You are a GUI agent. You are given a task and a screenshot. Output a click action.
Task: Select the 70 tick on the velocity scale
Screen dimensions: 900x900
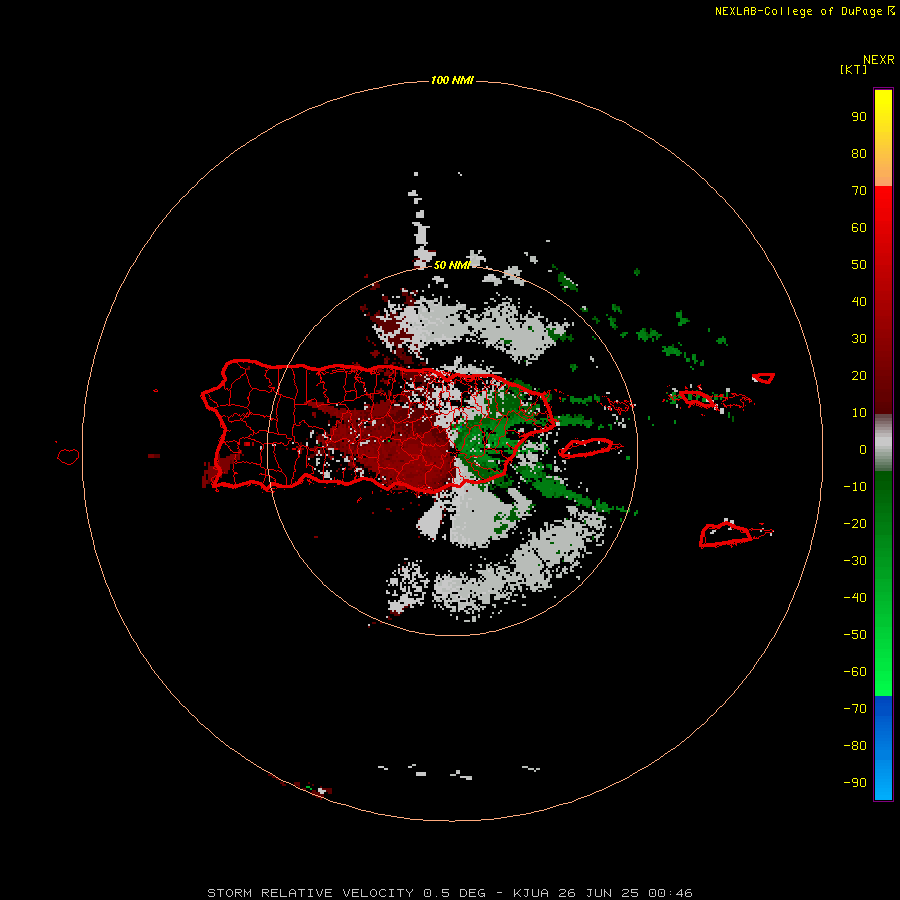[x=859, y=191]
